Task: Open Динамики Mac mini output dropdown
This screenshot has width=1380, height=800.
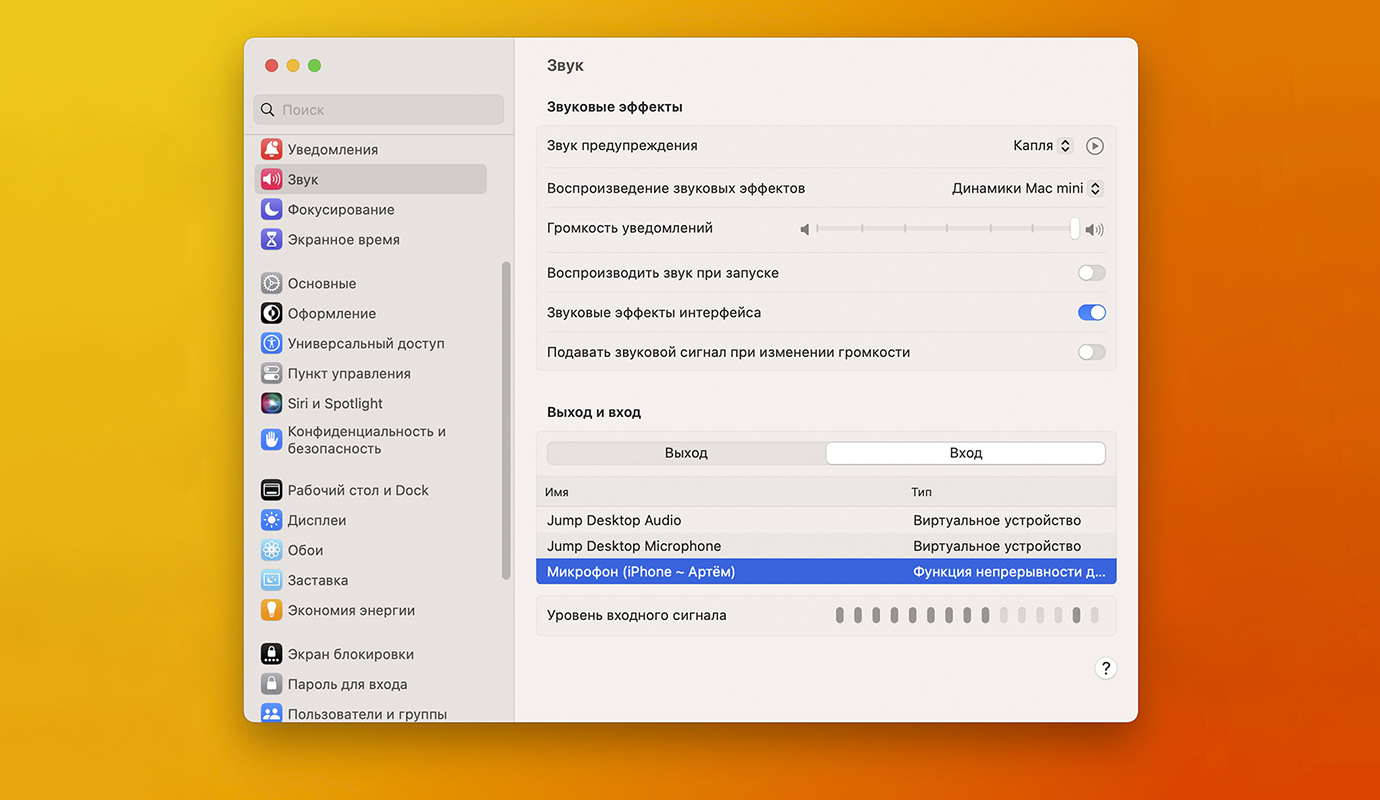Action: (1026, 188)
